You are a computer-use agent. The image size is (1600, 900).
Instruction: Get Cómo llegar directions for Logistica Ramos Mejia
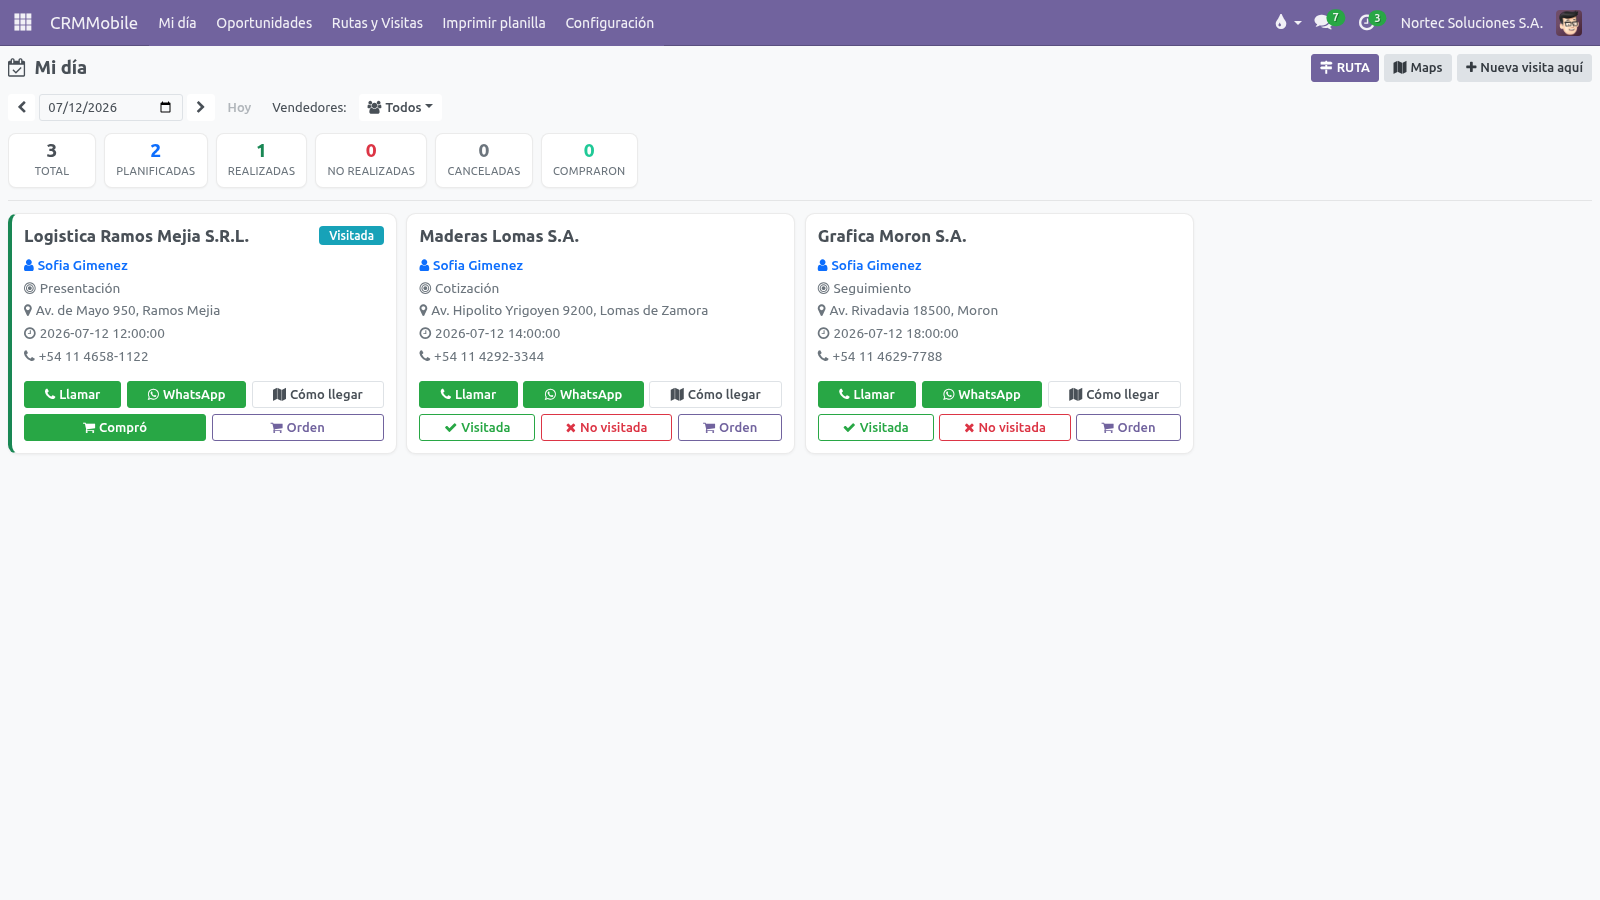(x=318, y=394)
